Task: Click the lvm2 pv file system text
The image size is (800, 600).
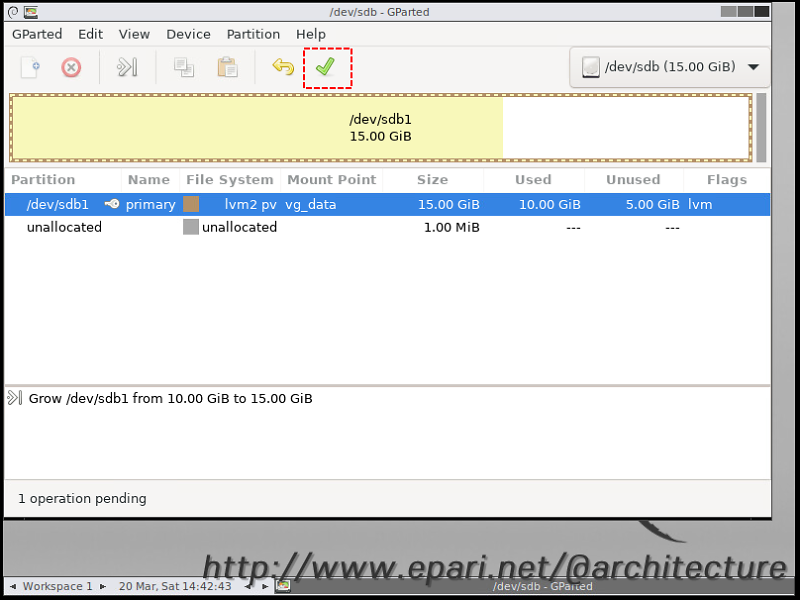Action: [251, 205]
